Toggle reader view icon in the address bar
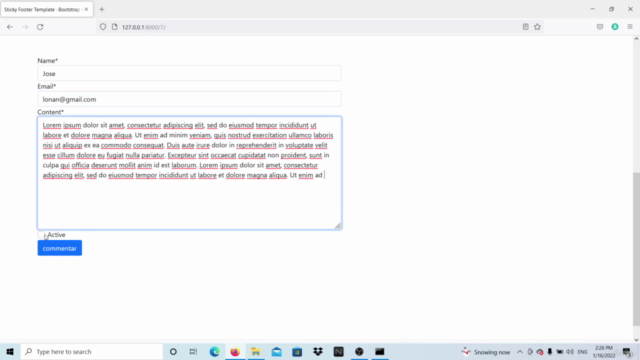This screenshot has width=640, height=360. 525,27
